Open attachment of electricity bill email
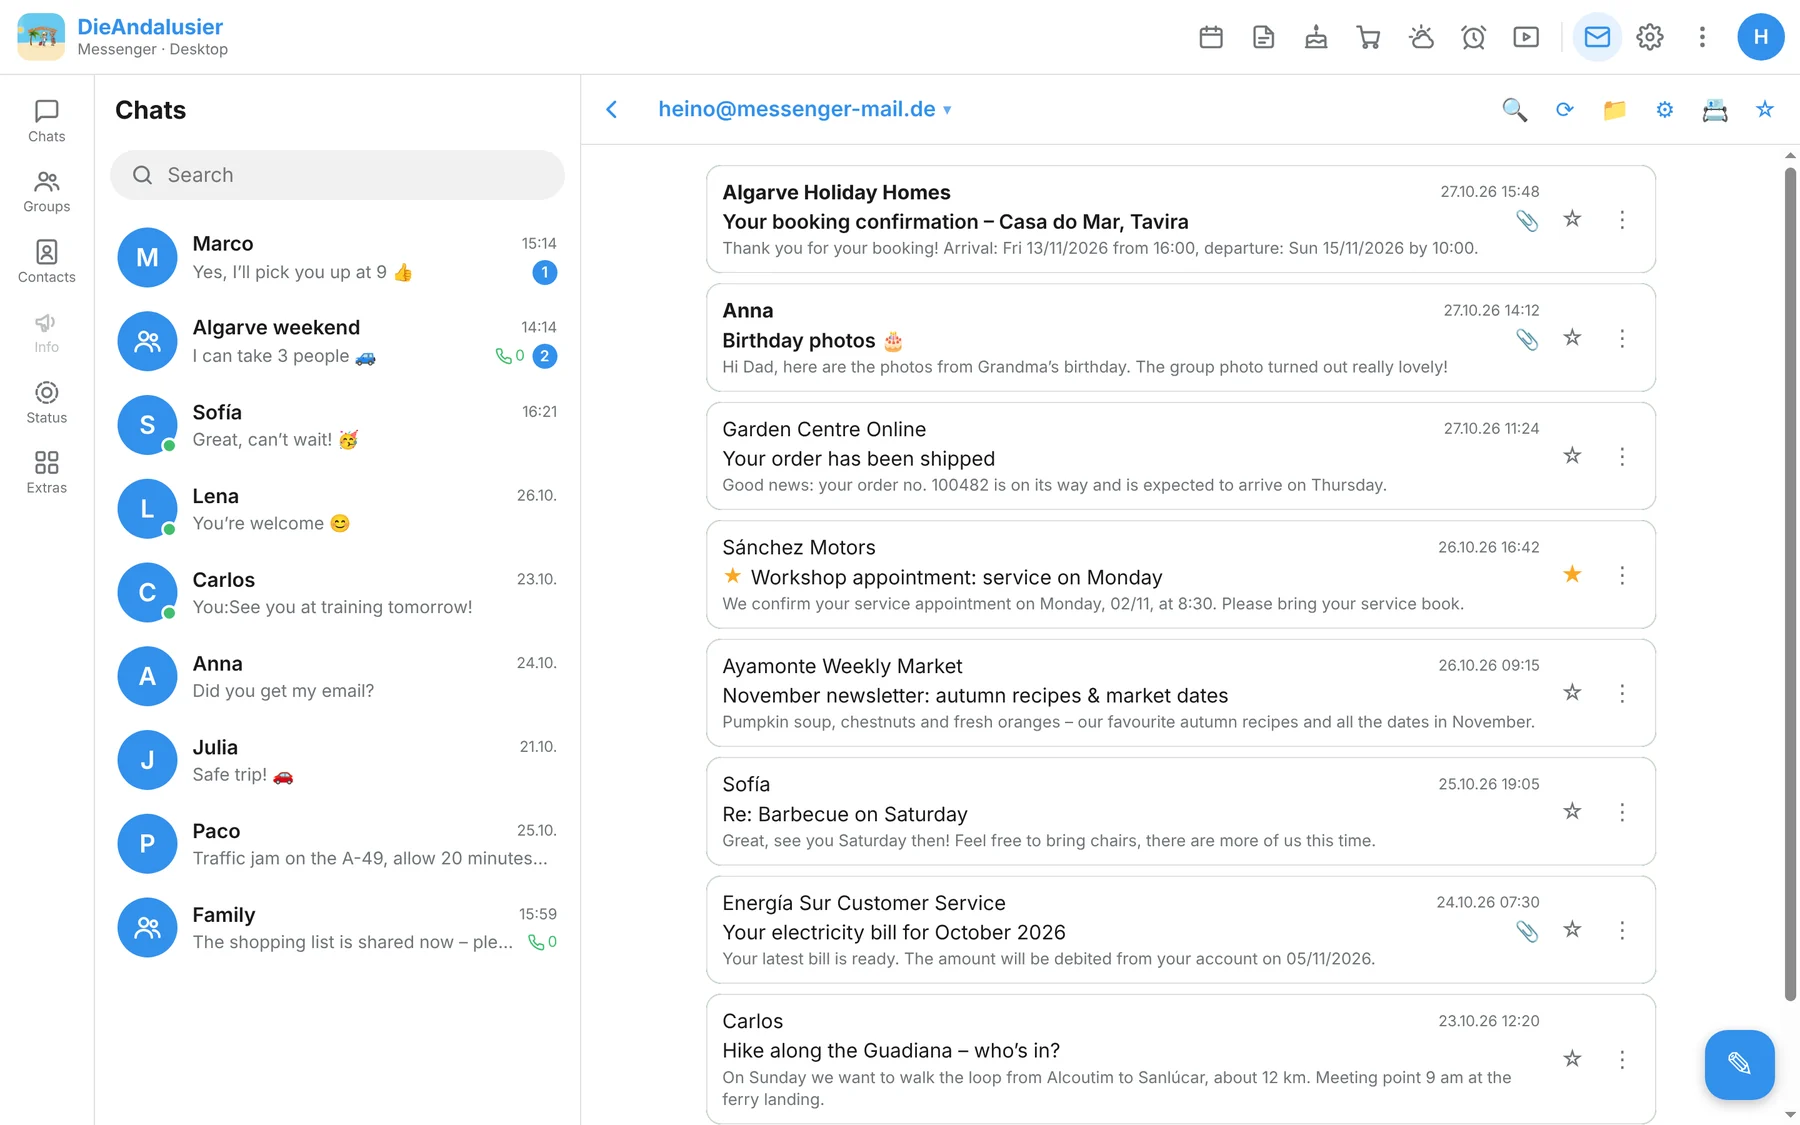Viewport: 1800px width, 1125px height. 1527,931
